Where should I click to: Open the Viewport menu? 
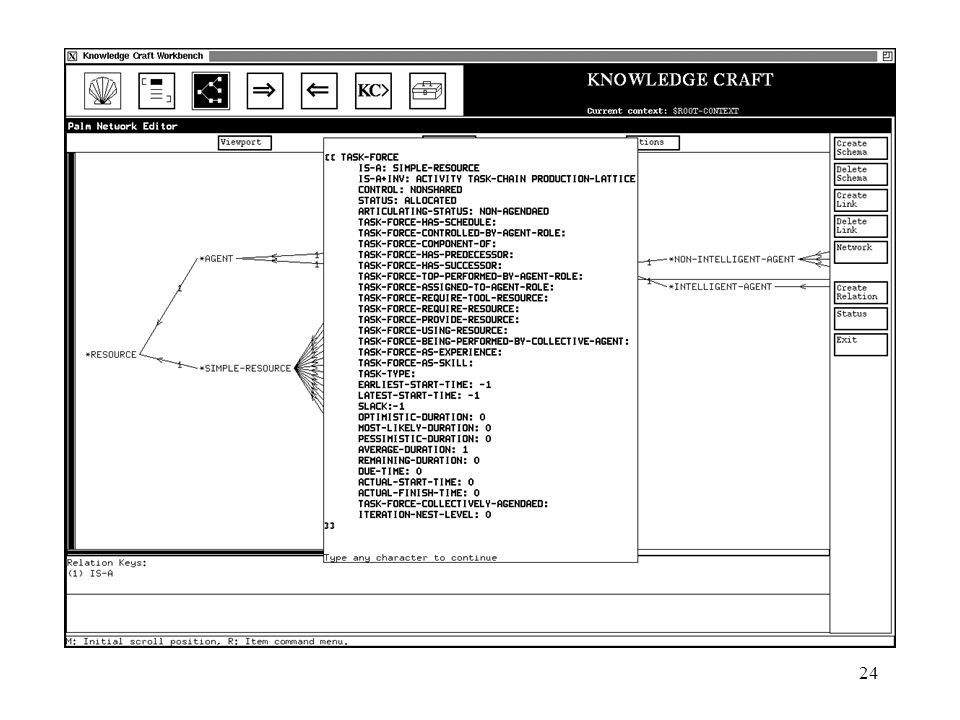click(x=245, y=142)
